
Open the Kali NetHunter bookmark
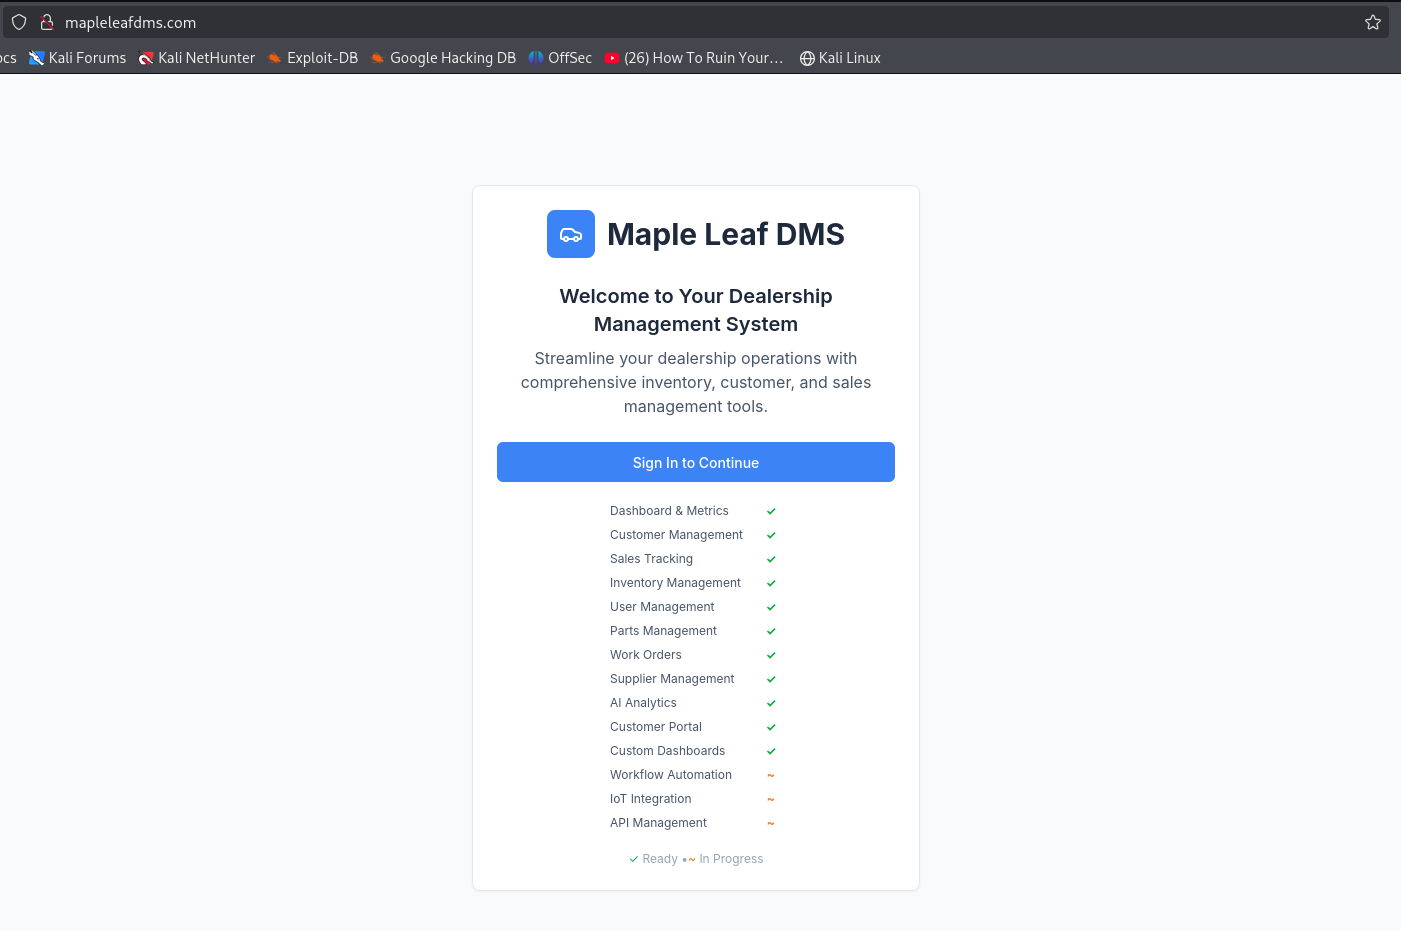tap(197, 58)
